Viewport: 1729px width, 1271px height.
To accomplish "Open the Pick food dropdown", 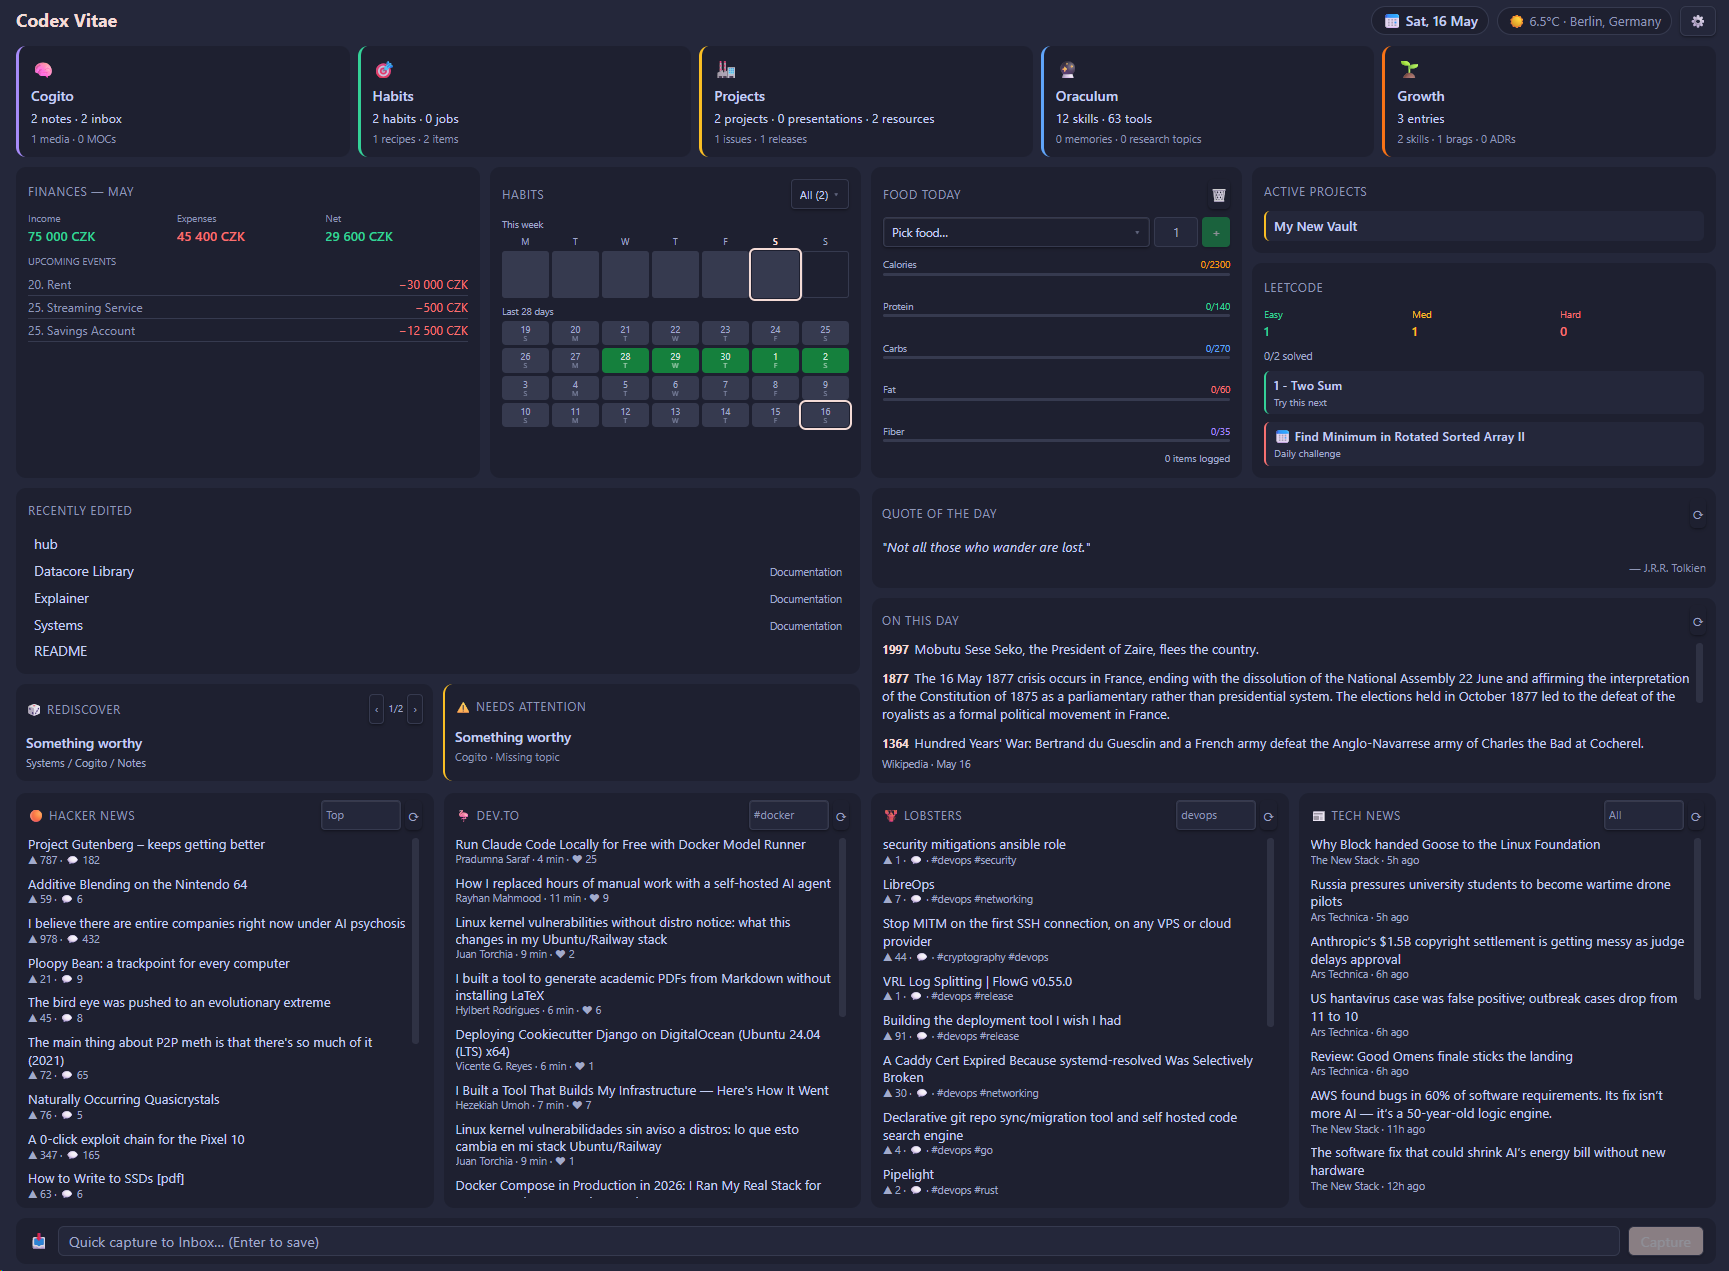I will pyautogui.click(x=1015, y=232).
